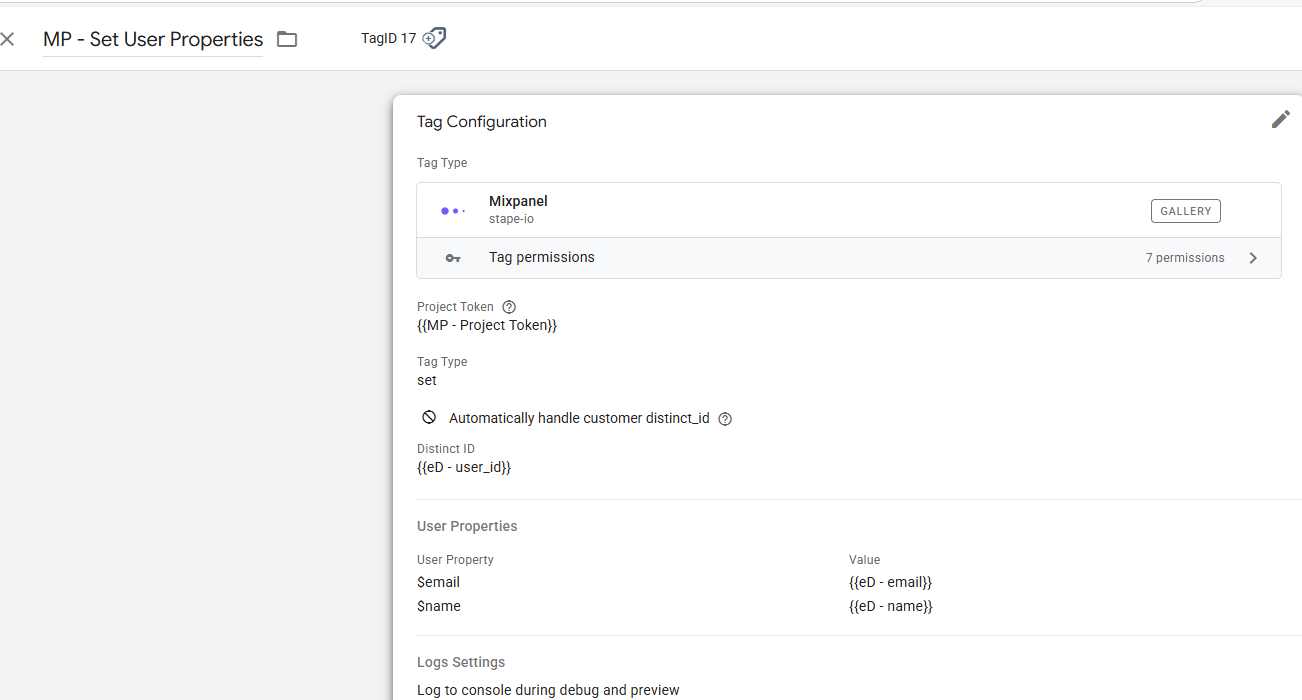Click the {{MP - Project Token}} value

[x=487, y=326]
